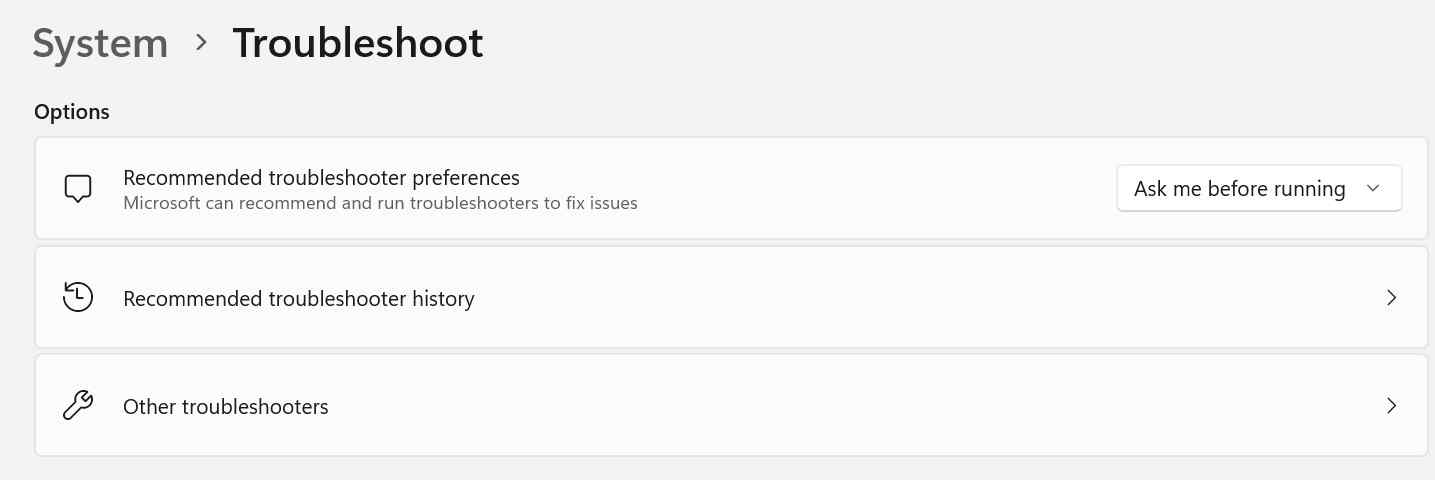
Task: Click the Troubleshoot page title
Action: (x=358, y=44)
